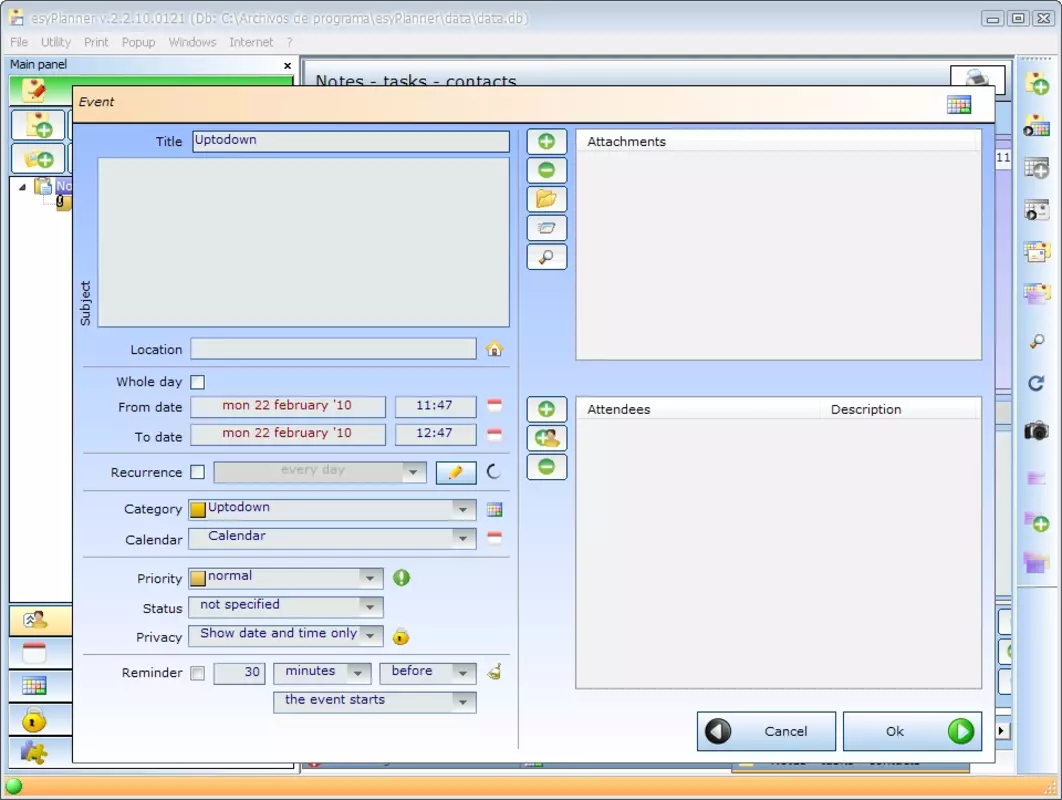
Task: Remove attachment with green minus icon
Action: 547,170
